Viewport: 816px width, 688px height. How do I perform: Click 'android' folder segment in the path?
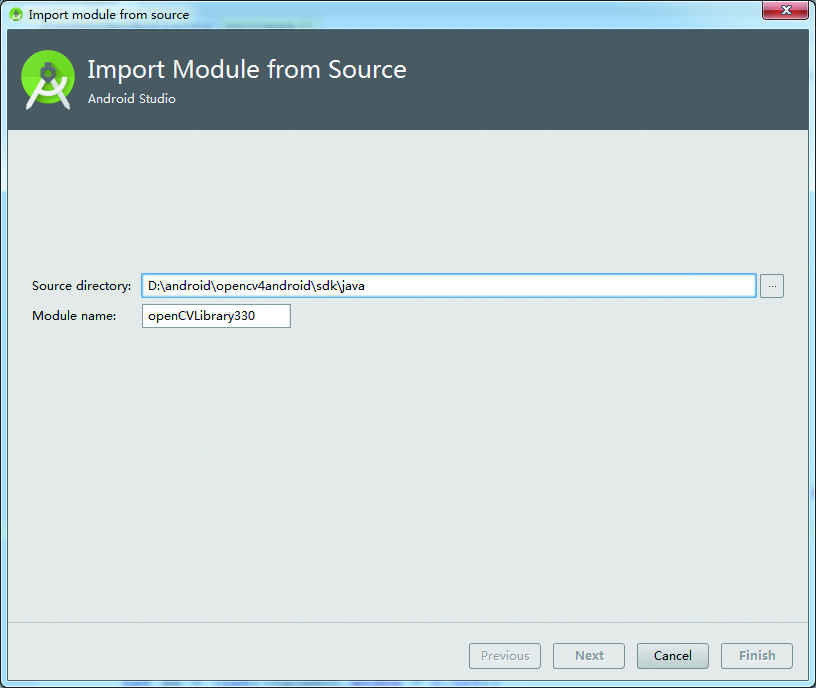point(187,286)
